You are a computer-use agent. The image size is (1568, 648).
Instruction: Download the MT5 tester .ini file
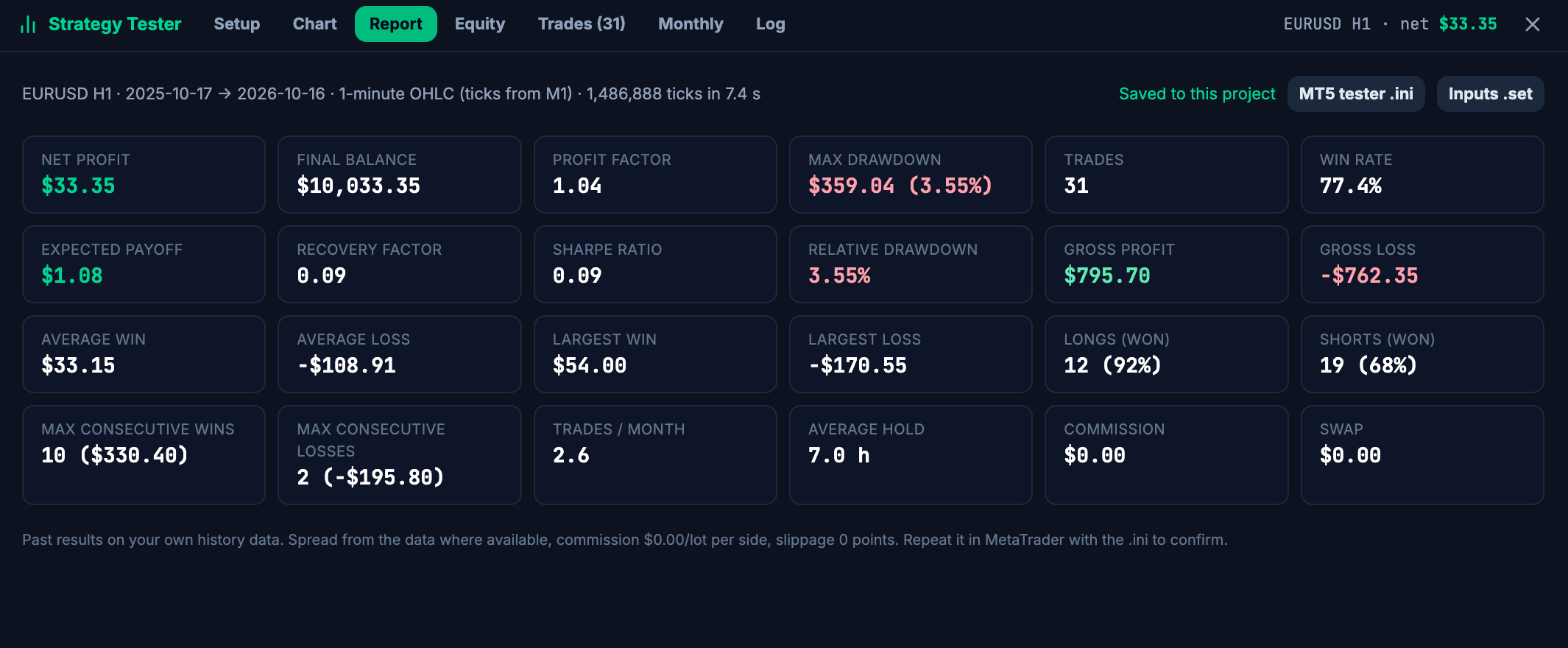pyautogui.click(x=1356, y=94)
